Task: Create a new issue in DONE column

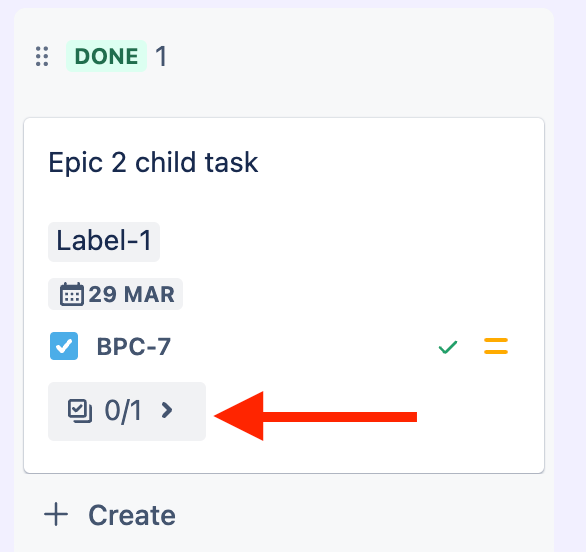Action: 110,515
